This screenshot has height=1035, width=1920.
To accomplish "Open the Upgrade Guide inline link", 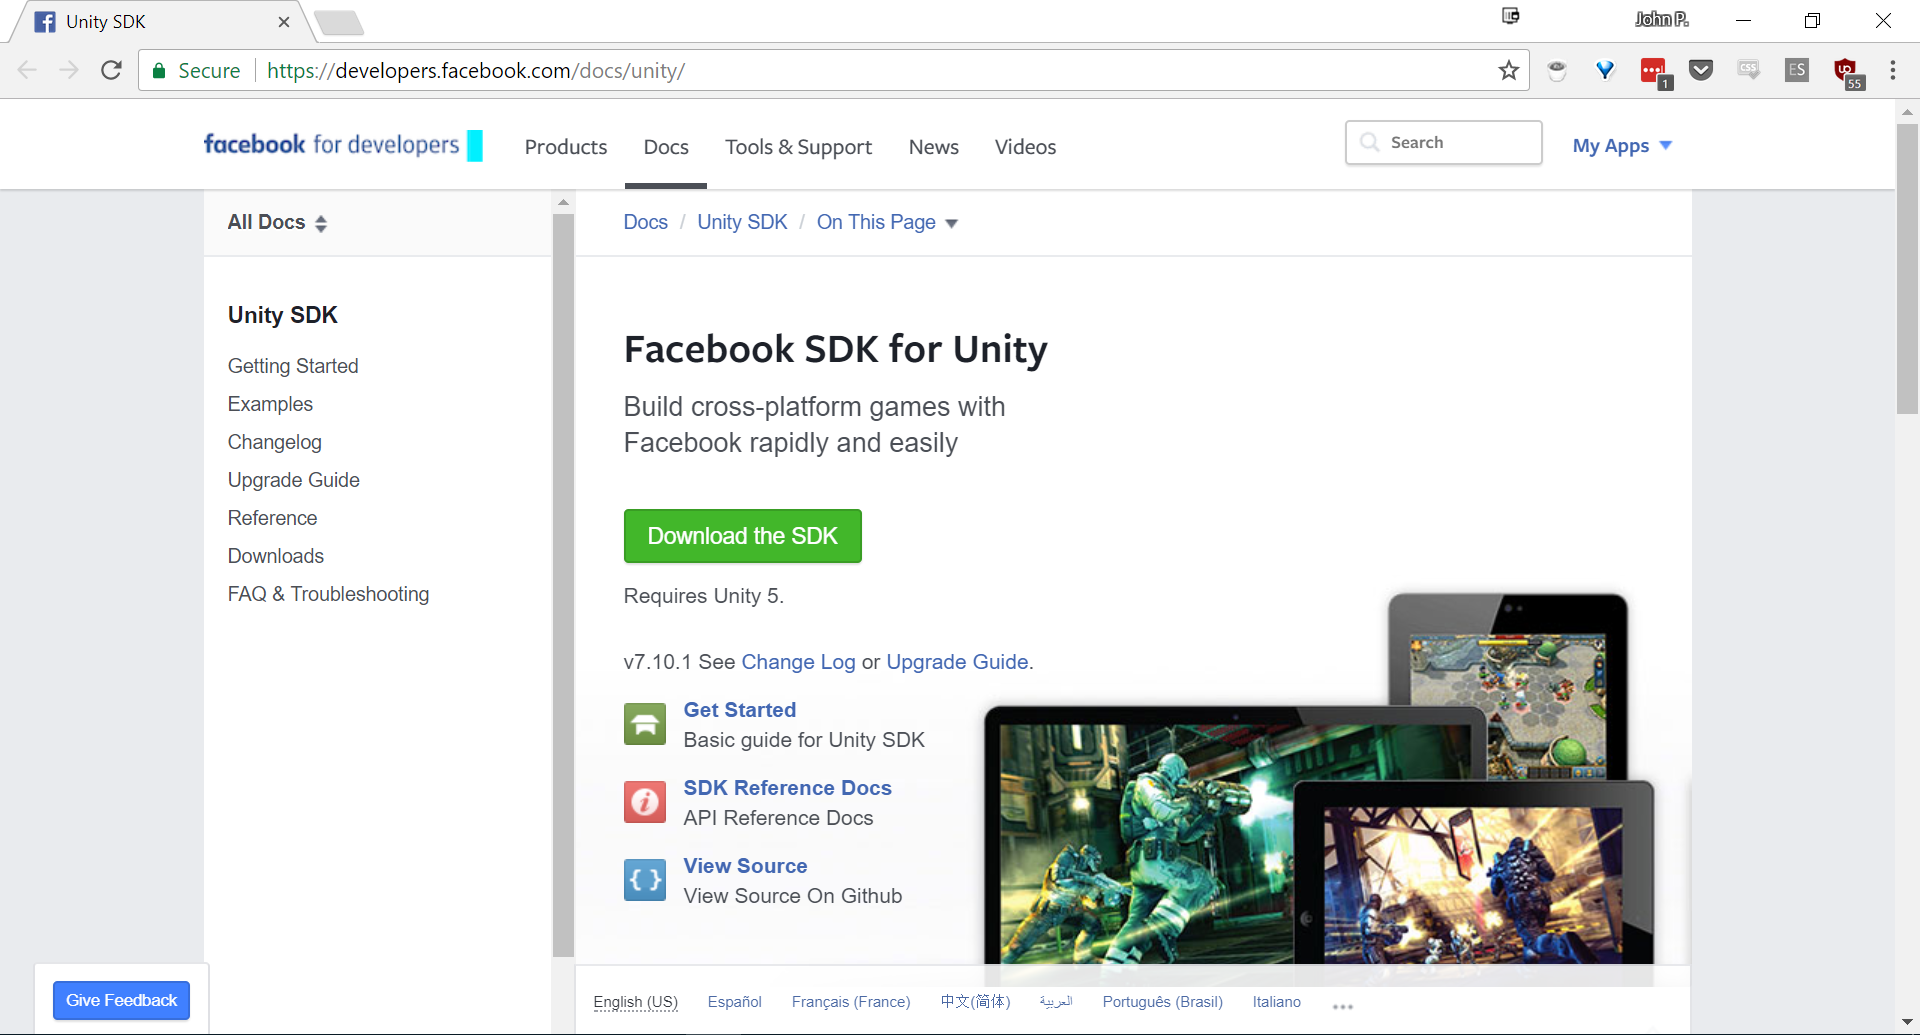I will tap(957, 662).
